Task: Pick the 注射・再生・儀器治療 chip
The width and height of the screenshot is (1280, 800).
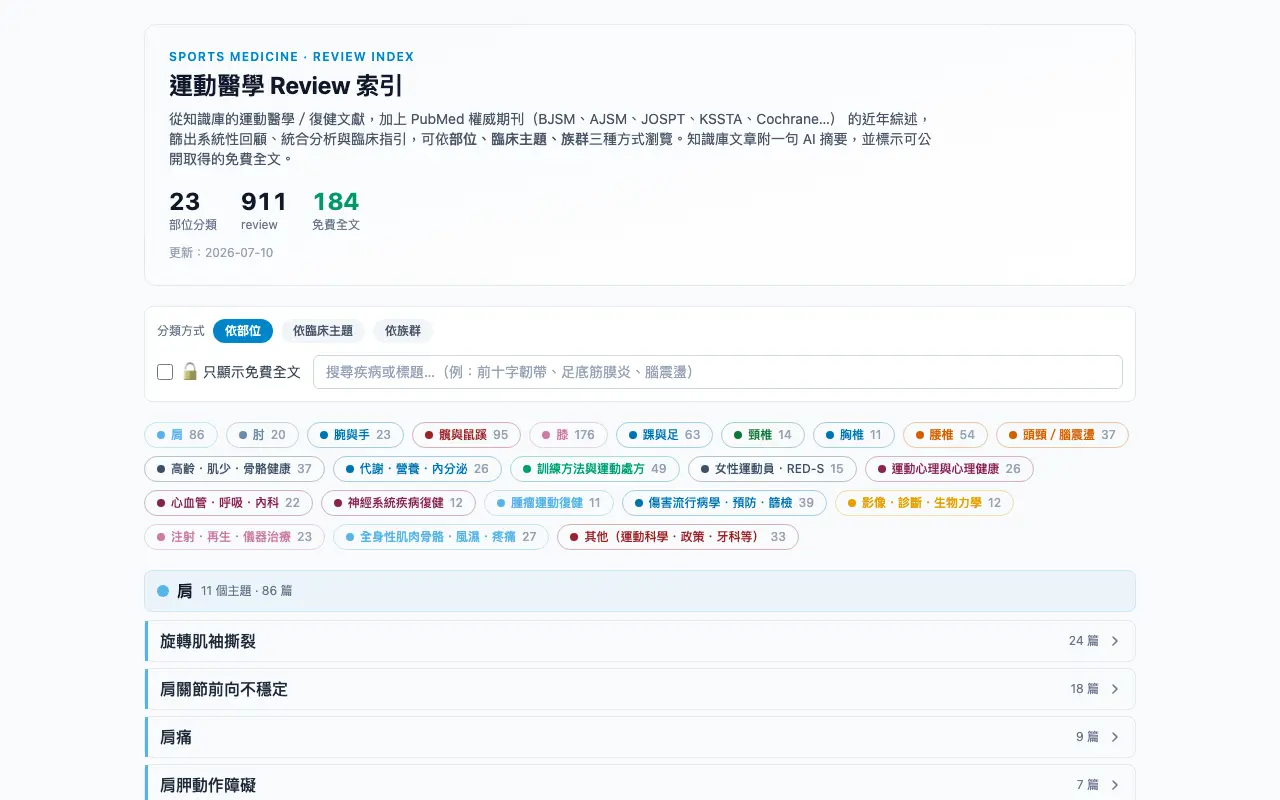Action: pos(234,537)
